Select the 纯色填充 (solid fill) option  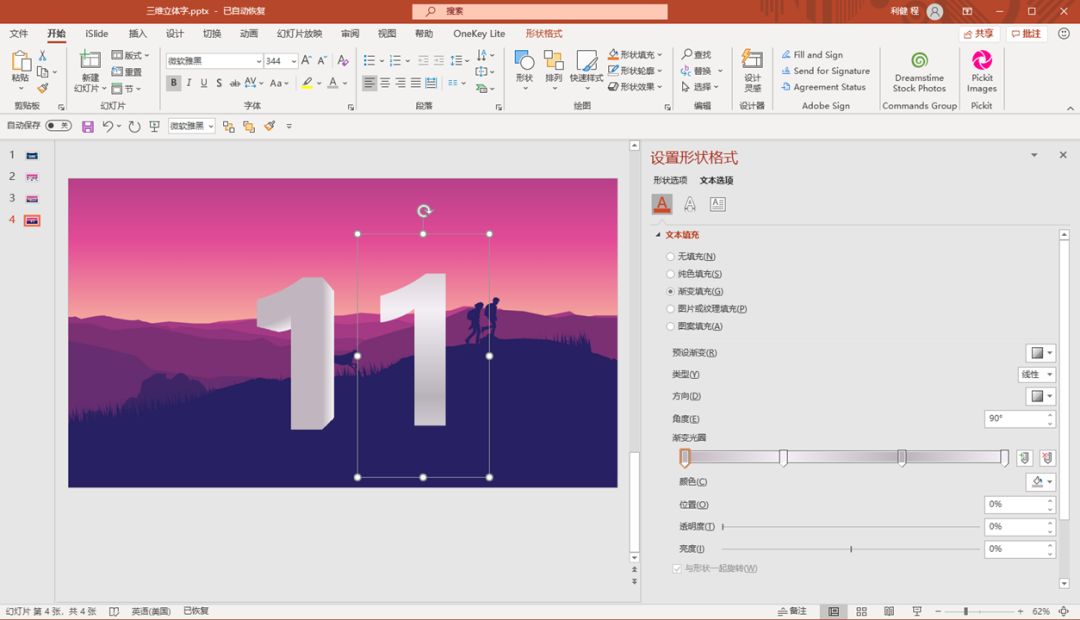(x=671, y=274)
